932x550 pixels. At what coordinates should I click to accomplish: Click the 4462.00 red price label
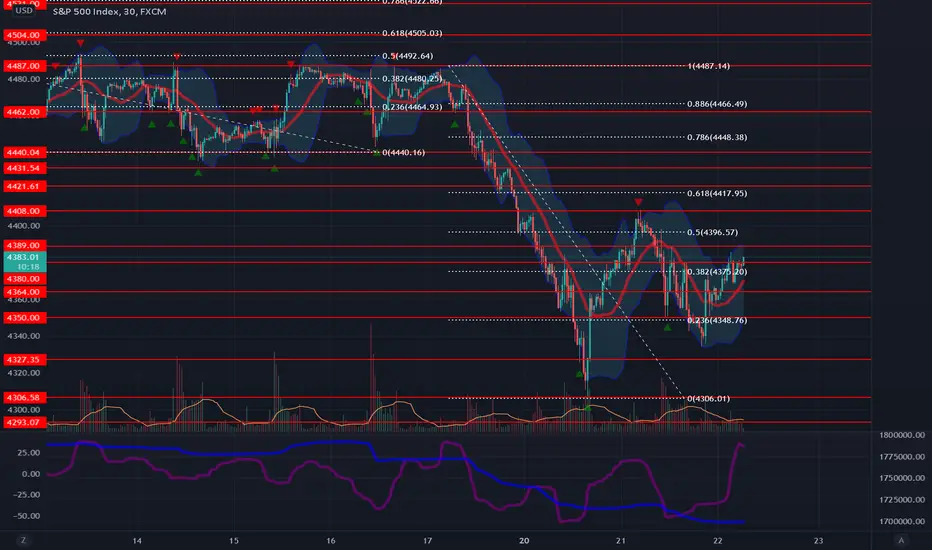tap(24, 112)
